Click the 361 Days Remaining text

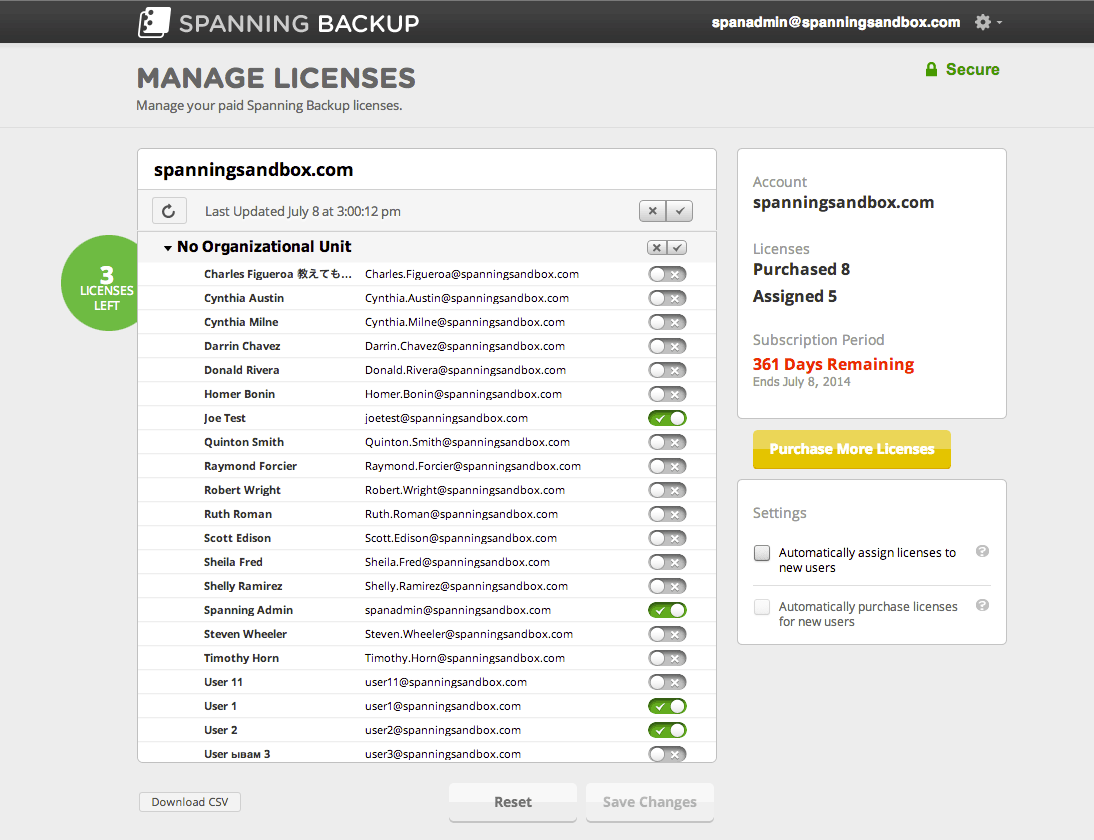point(833,364)
